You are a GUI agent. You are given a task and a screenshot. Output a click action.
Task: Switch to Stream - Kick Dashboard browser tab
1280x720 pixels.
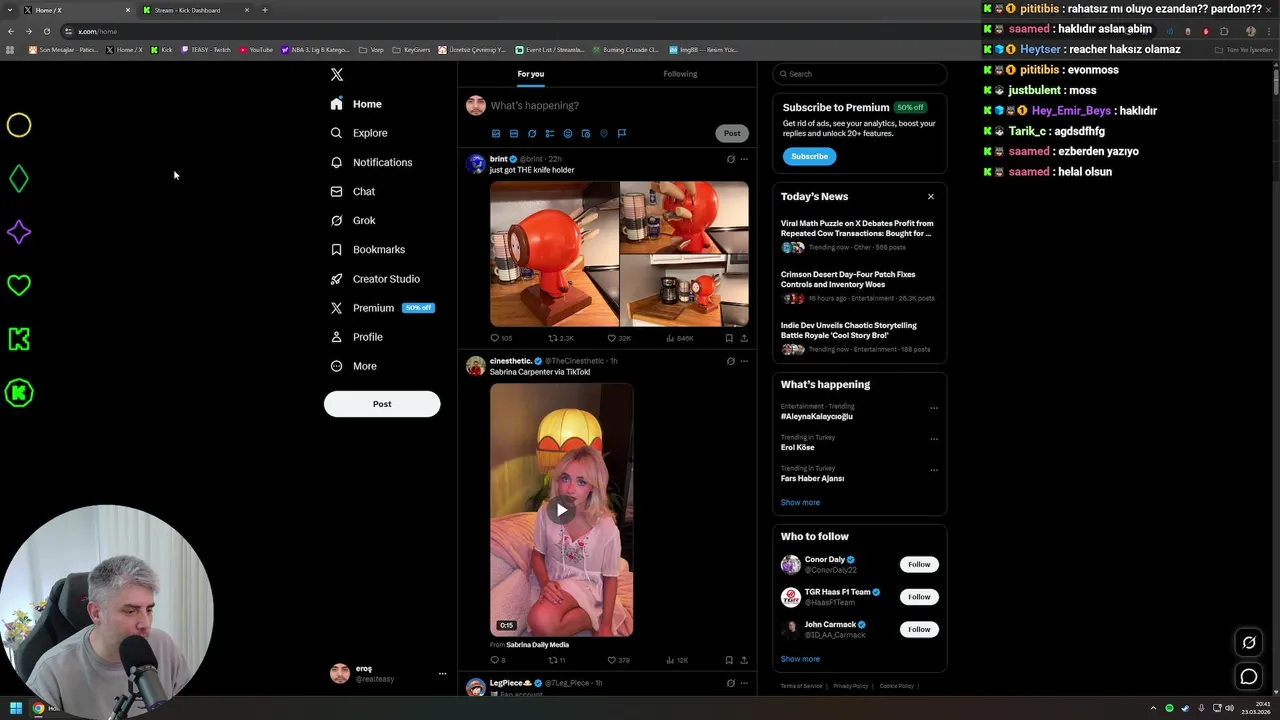195,10
